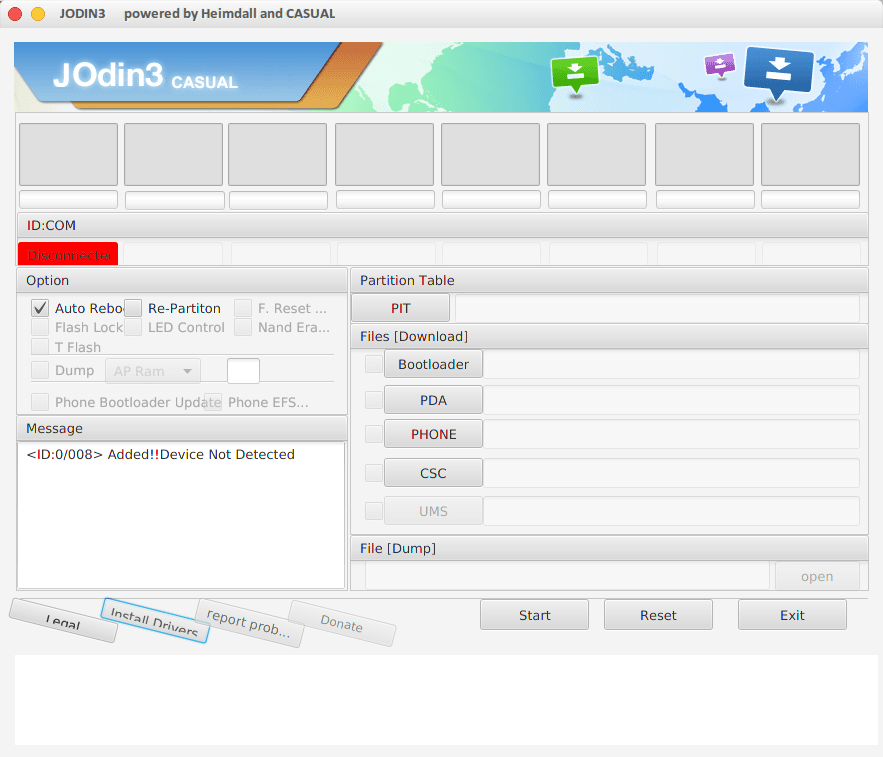Viewport: 883px width, 757px height.
Task: Tick the checkbox beside PHONE button
Action: coord(374,434)
